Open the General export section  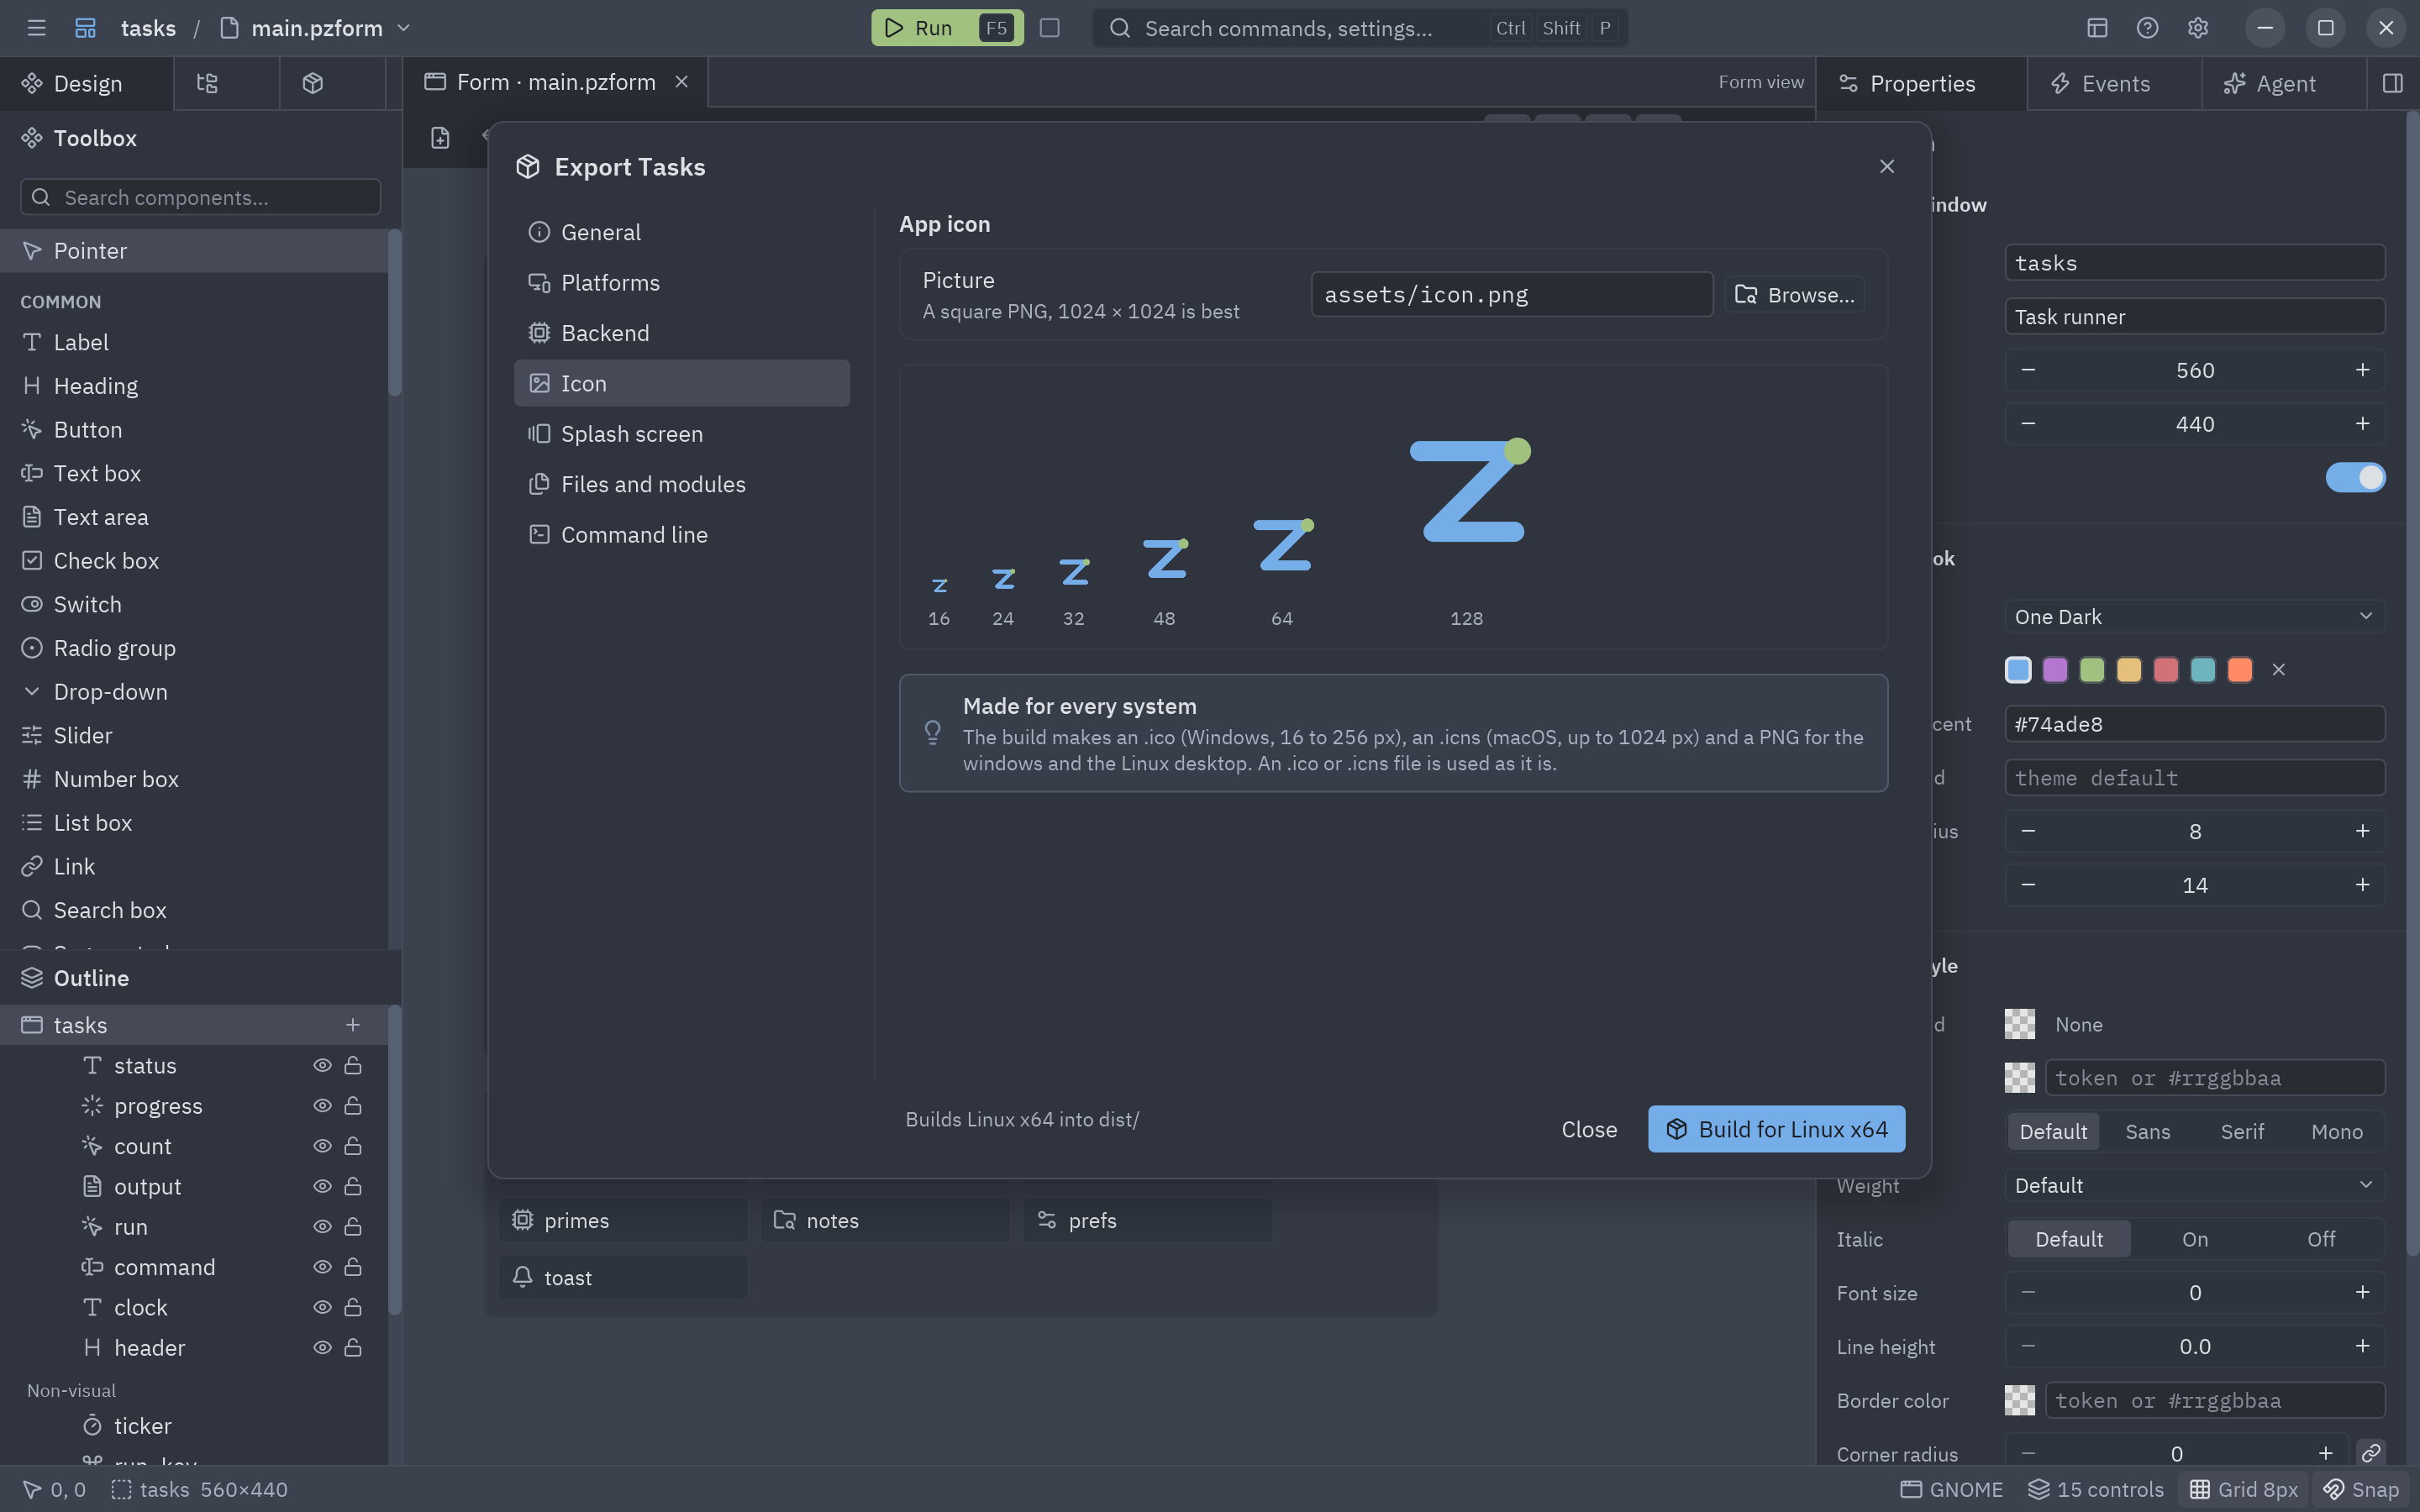point(682,232)
